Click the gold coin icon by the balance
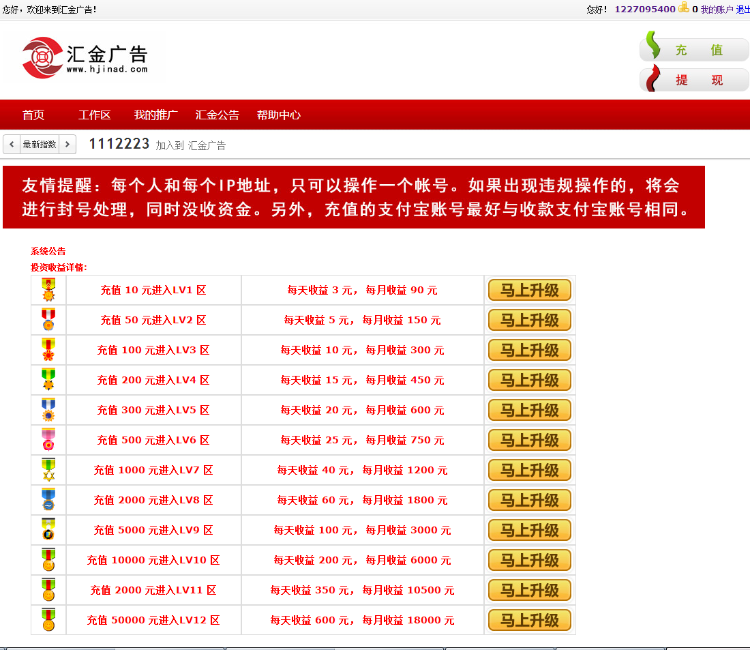Image resolution: width=750 pixels, height=650 pixels. coord(684,7)
